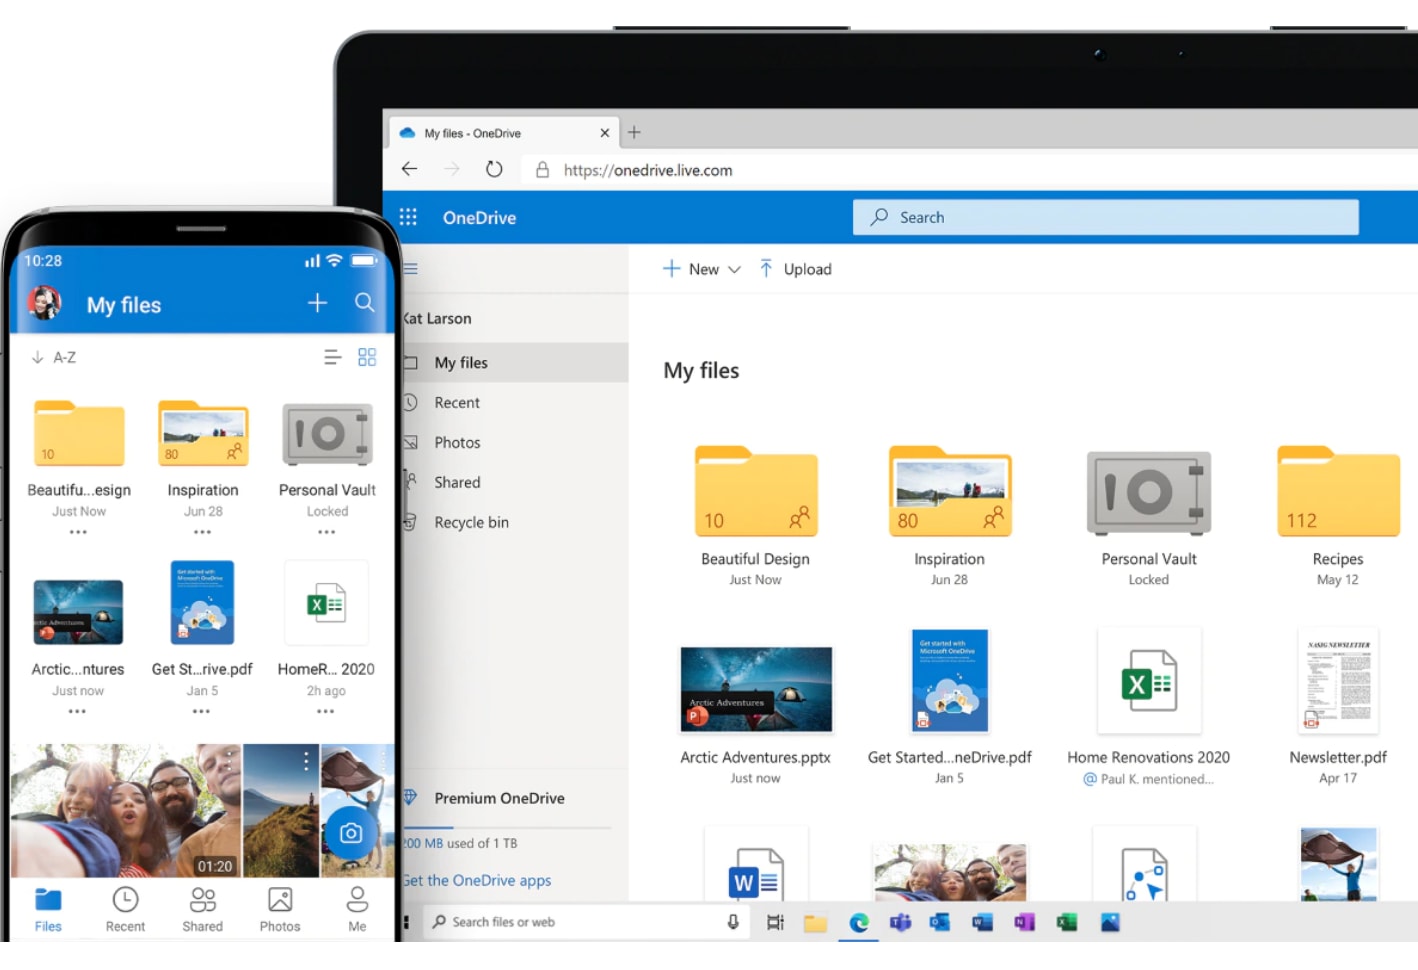Click the Upload button in web toolbar

point(795,269)
